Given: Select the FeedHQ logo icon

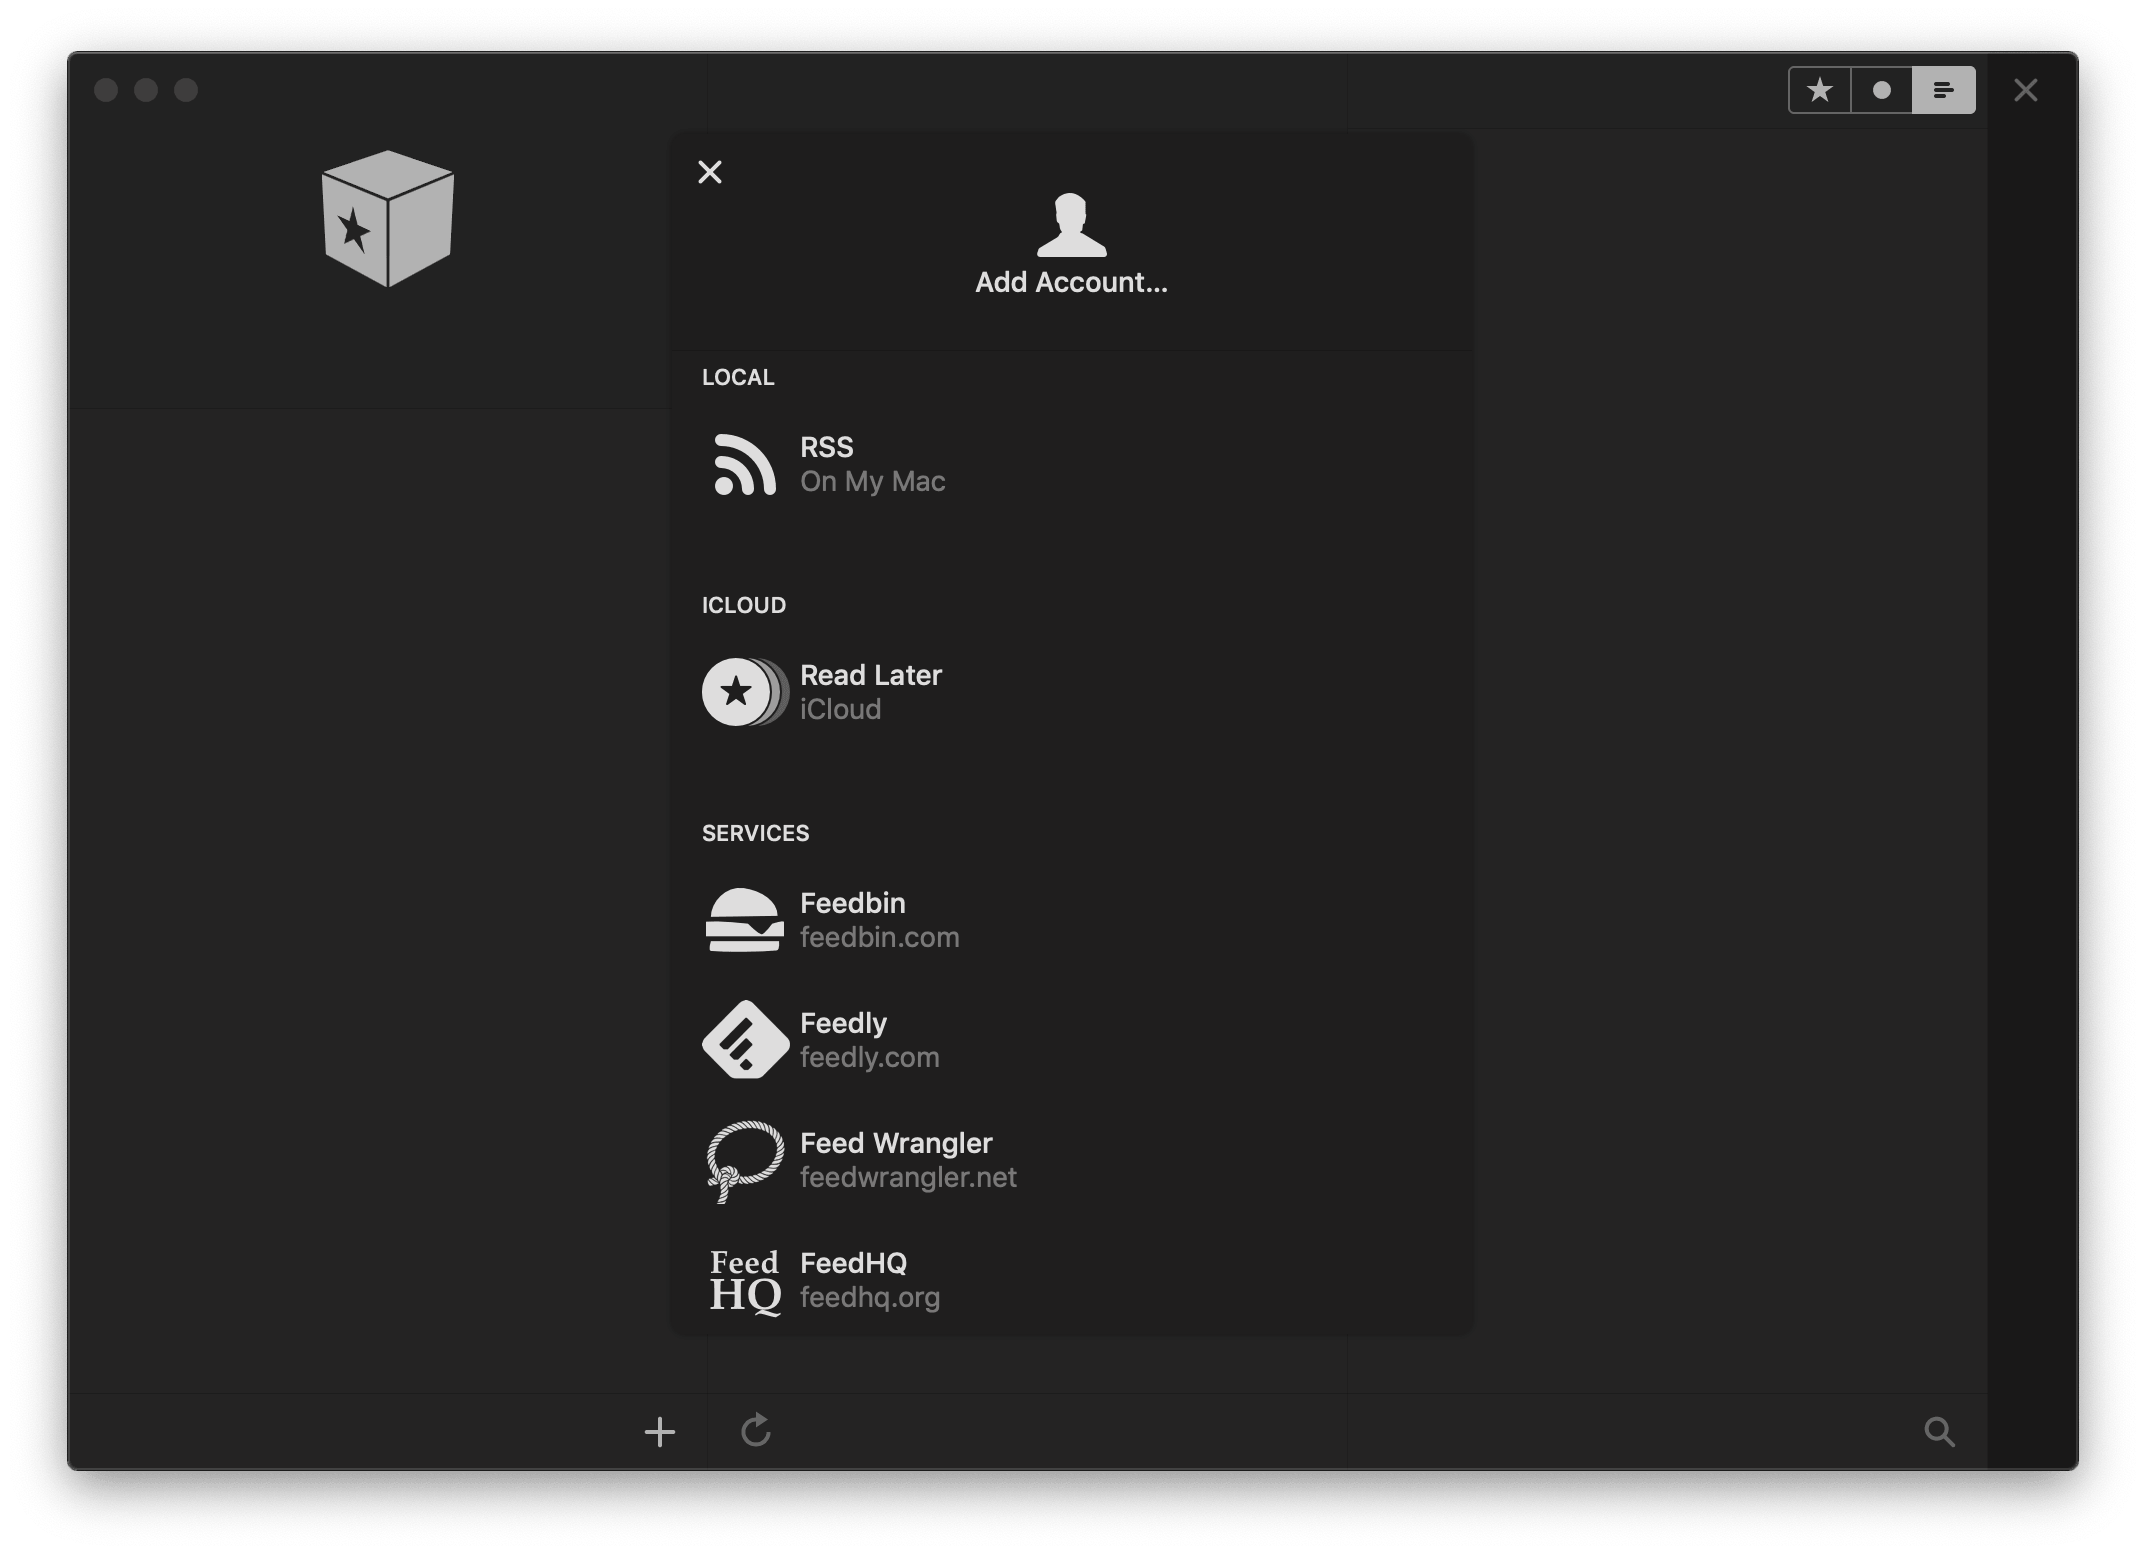Looking at the screenshot, I should [745, 1281].
